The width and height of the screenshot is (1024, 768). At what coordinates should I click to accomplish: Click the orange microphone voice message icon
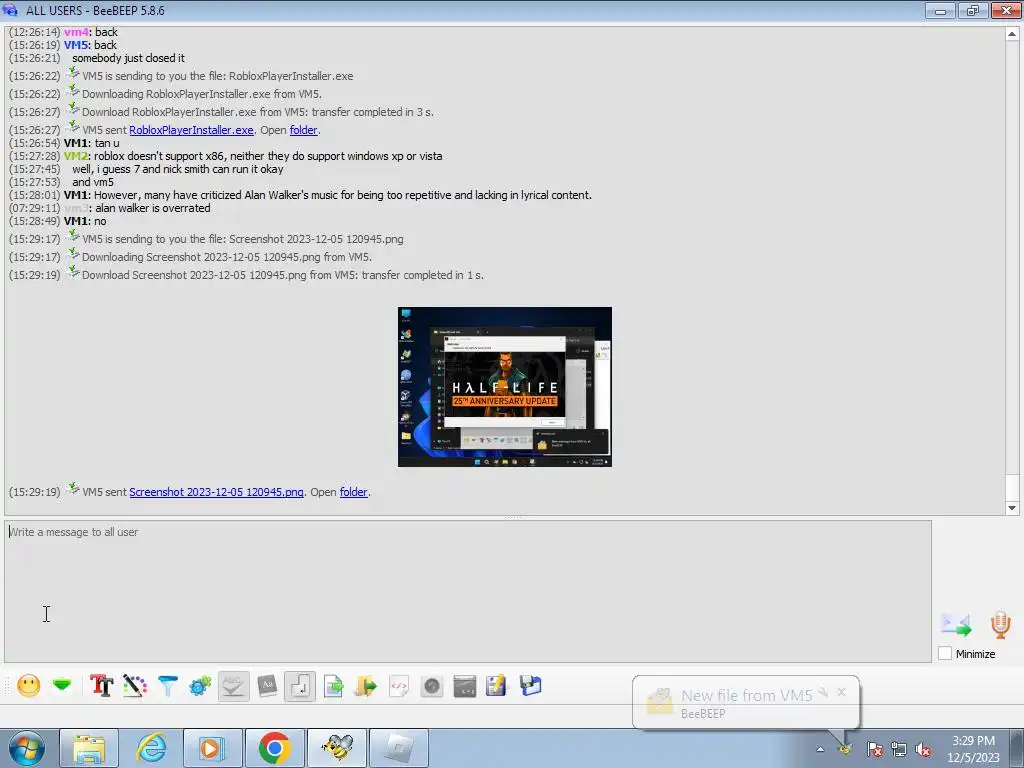[x=1000, y=625]
